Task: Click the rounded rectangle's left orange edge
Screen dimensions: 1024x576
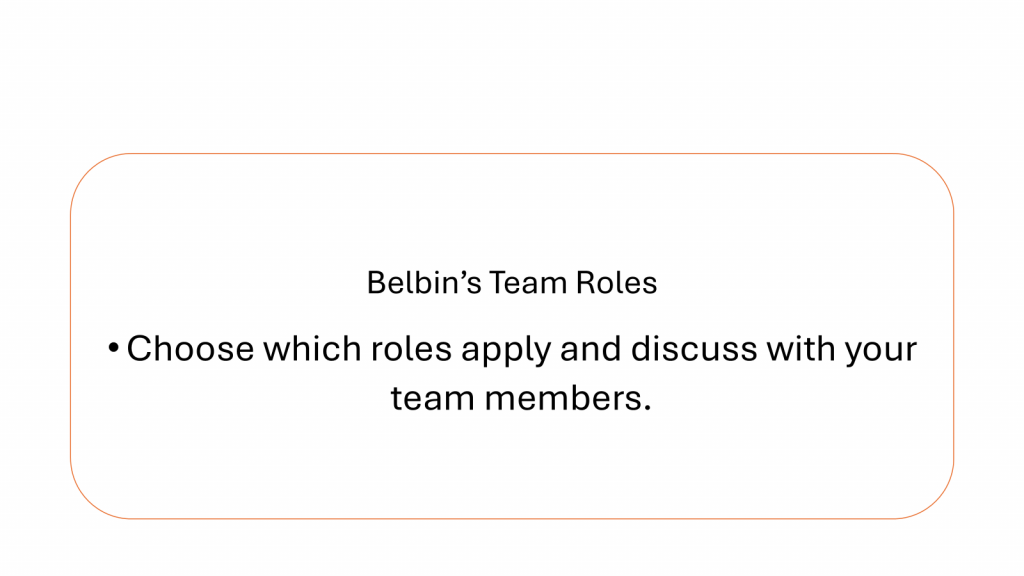Action: (71, 336)
